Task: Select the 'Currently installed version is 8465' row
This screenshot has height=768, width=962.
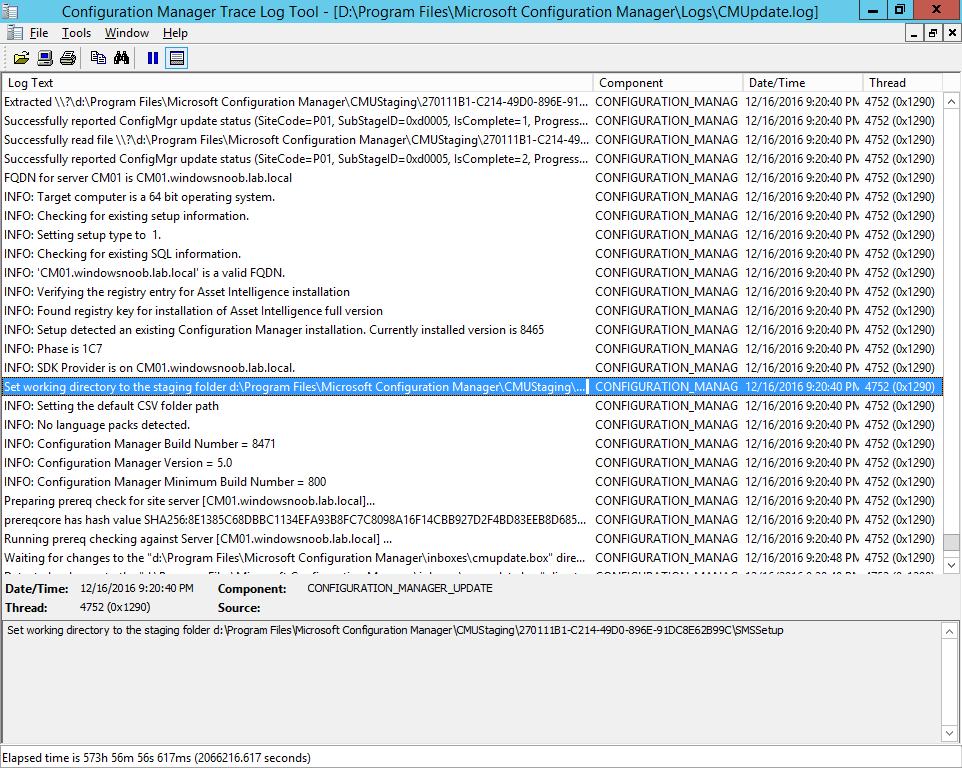Action: pyautogui.click(x=472, y=330)
